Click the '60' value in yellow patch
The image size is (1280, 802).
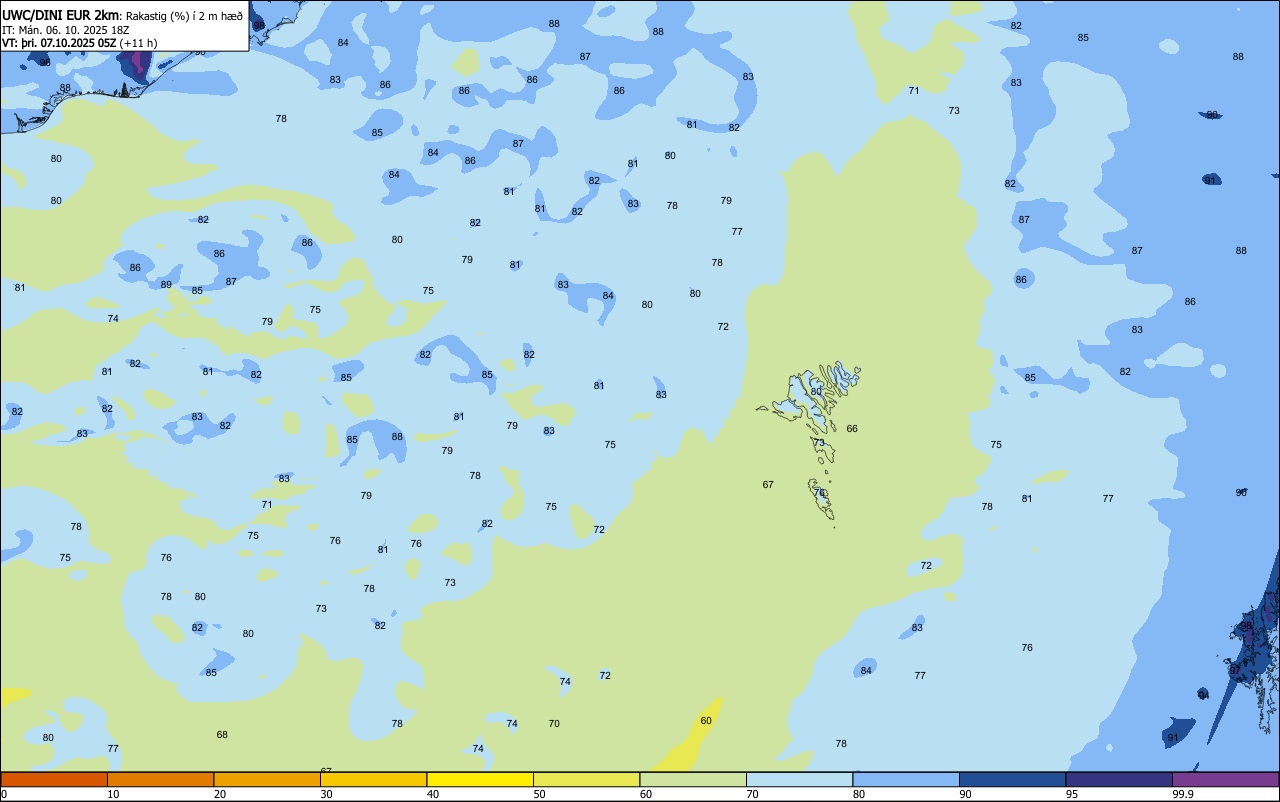(x=706, y=720)
